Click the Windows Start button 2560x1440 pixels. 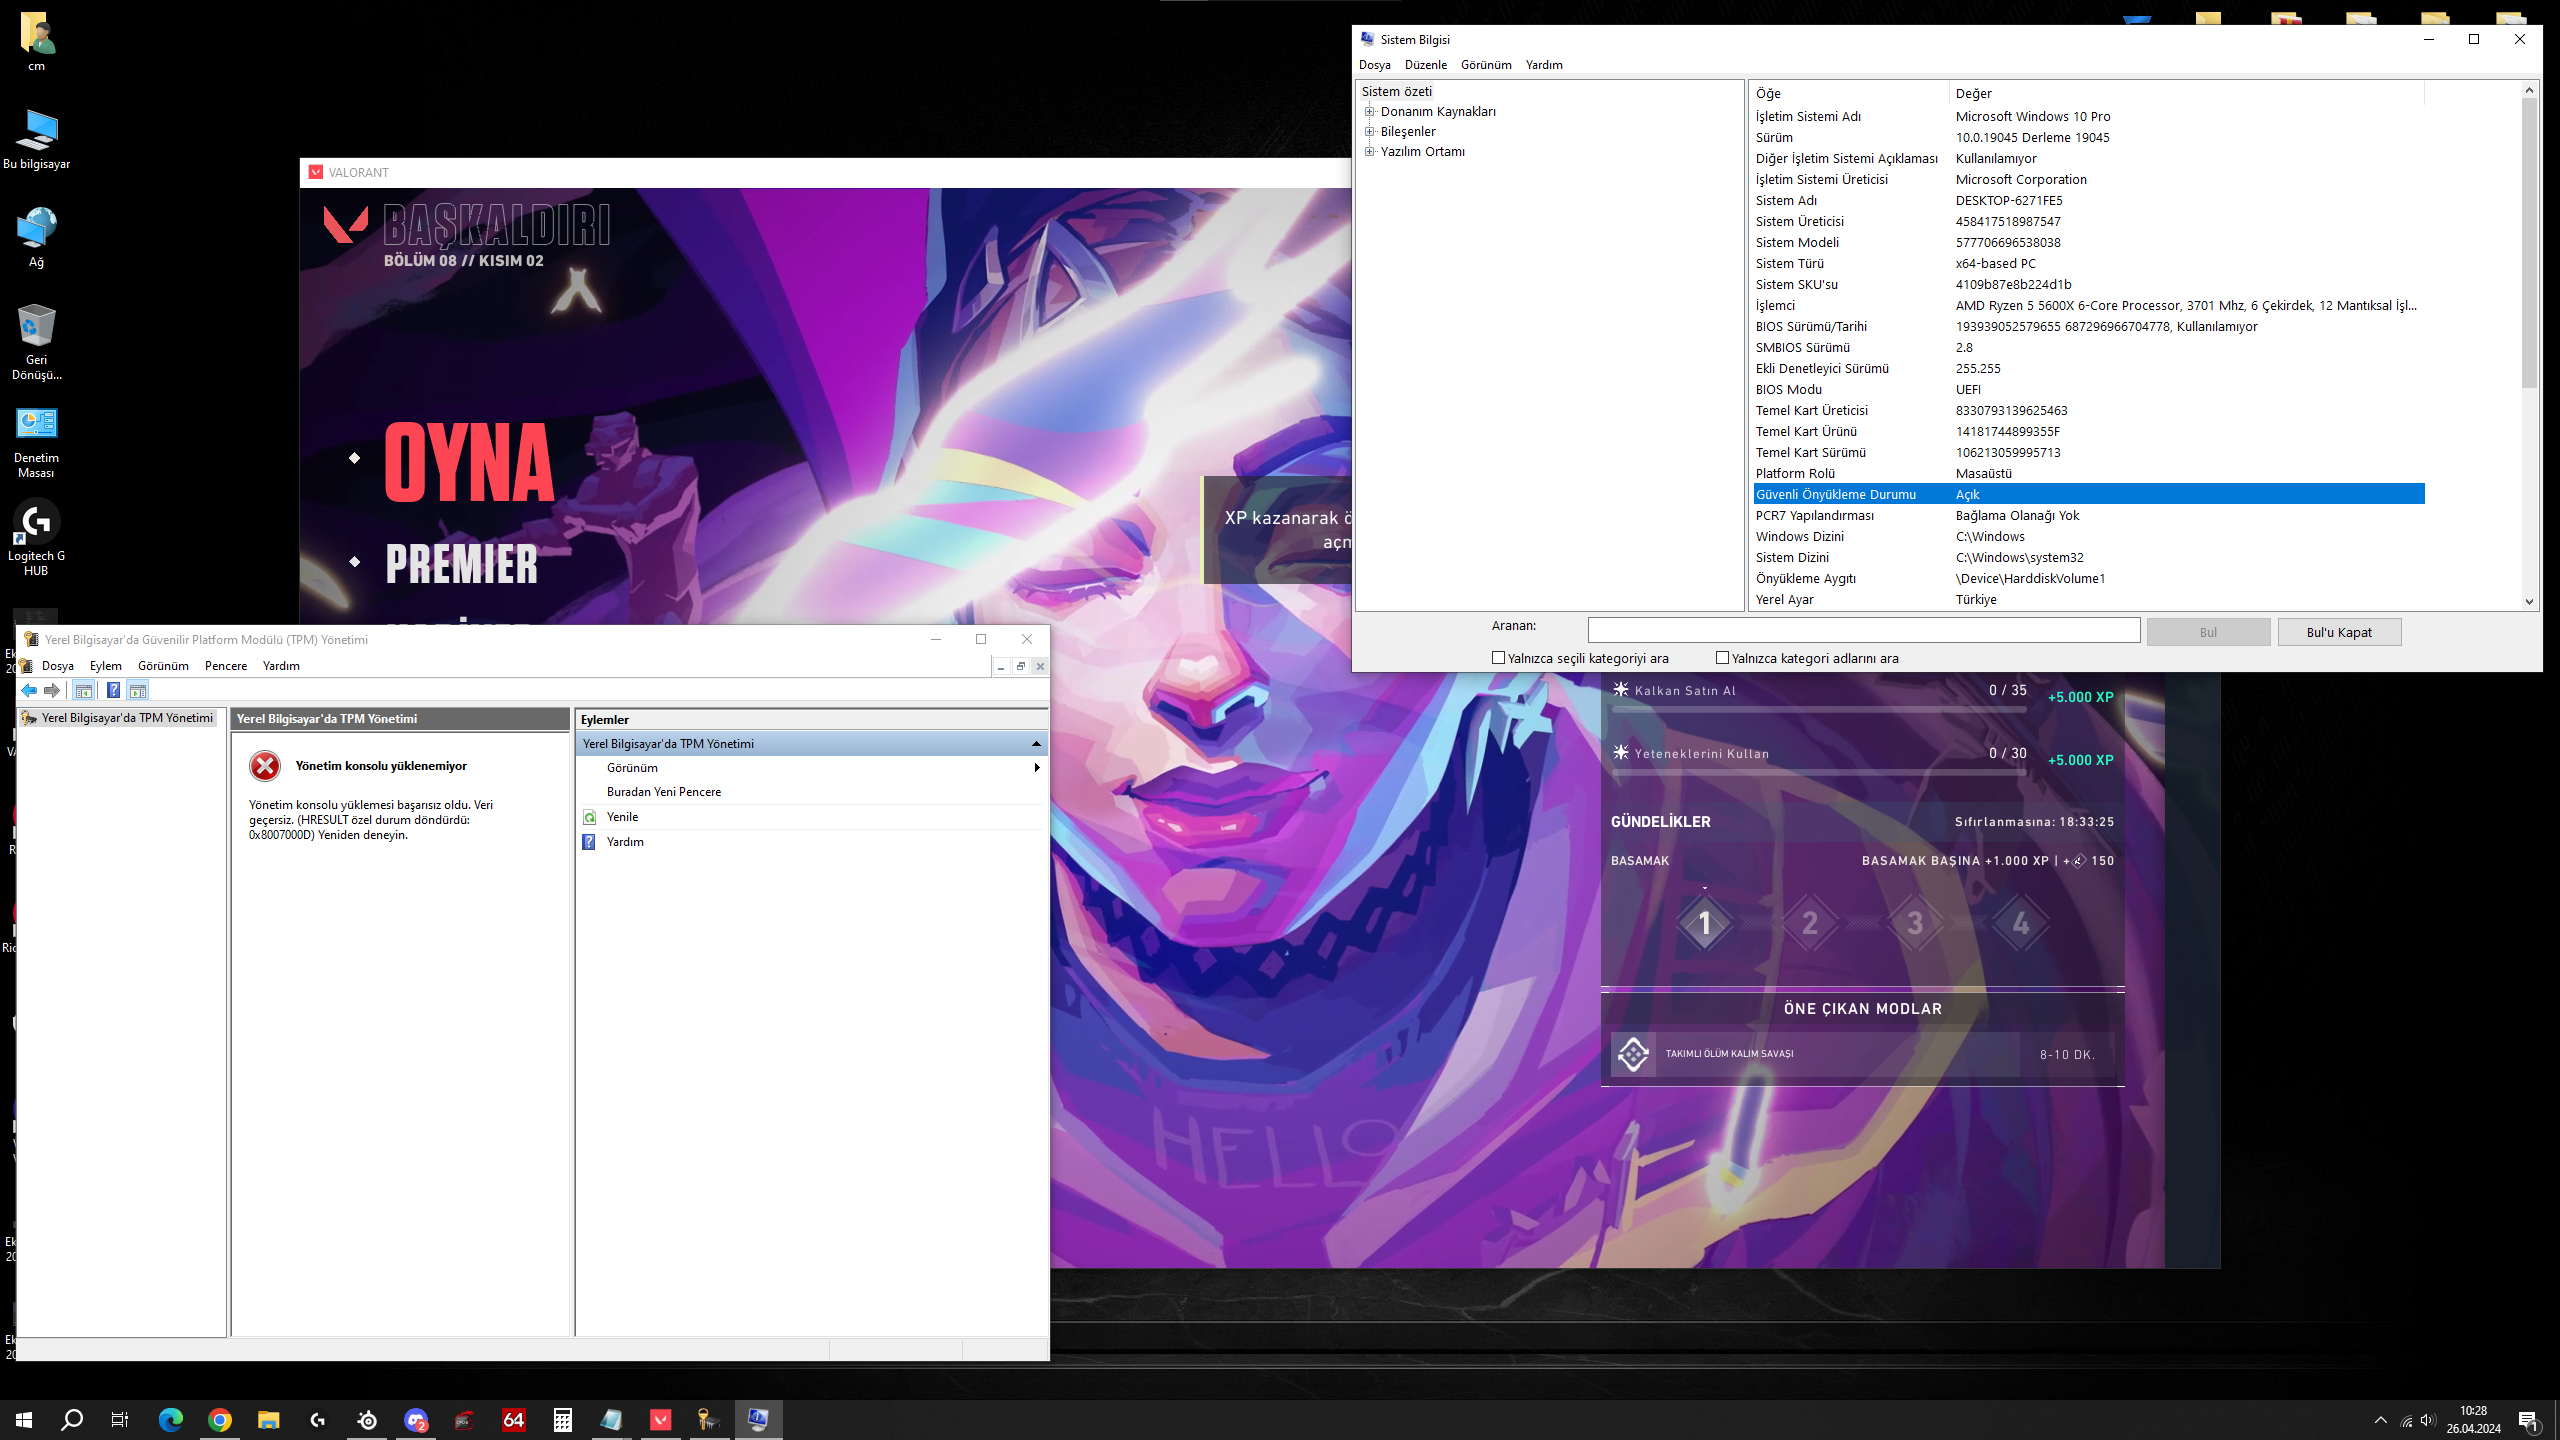(24, 1419)
